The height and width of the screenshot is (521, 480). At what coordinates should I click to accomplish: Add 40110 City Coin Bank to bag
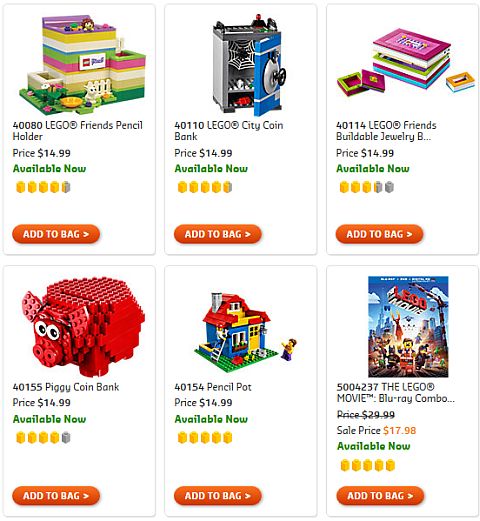(x=218, y=234)
